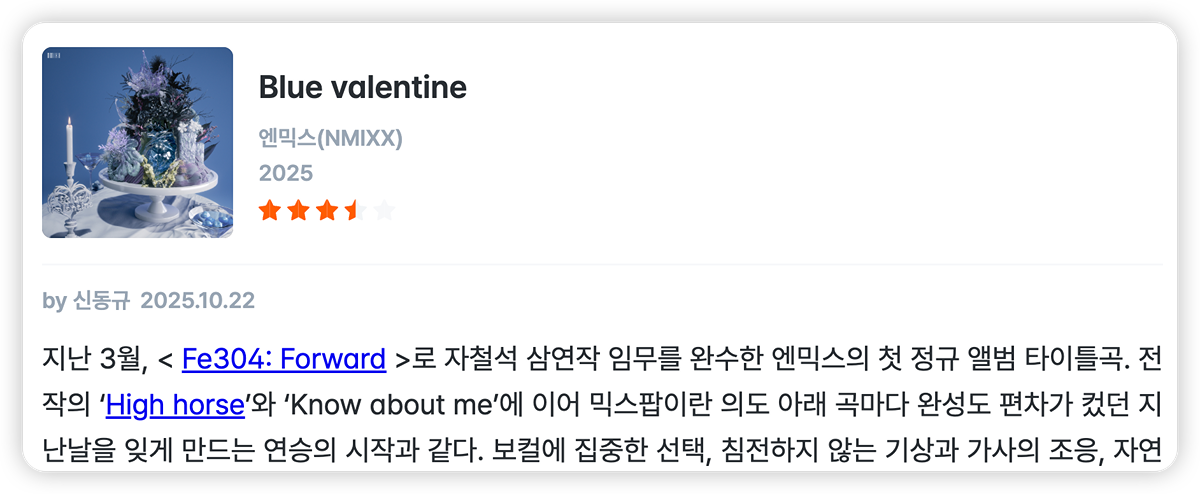Viewport: 1200px width, 494px height.
Task: Open the Blue valentine album cover image
Action: click(x=137, y=142)
